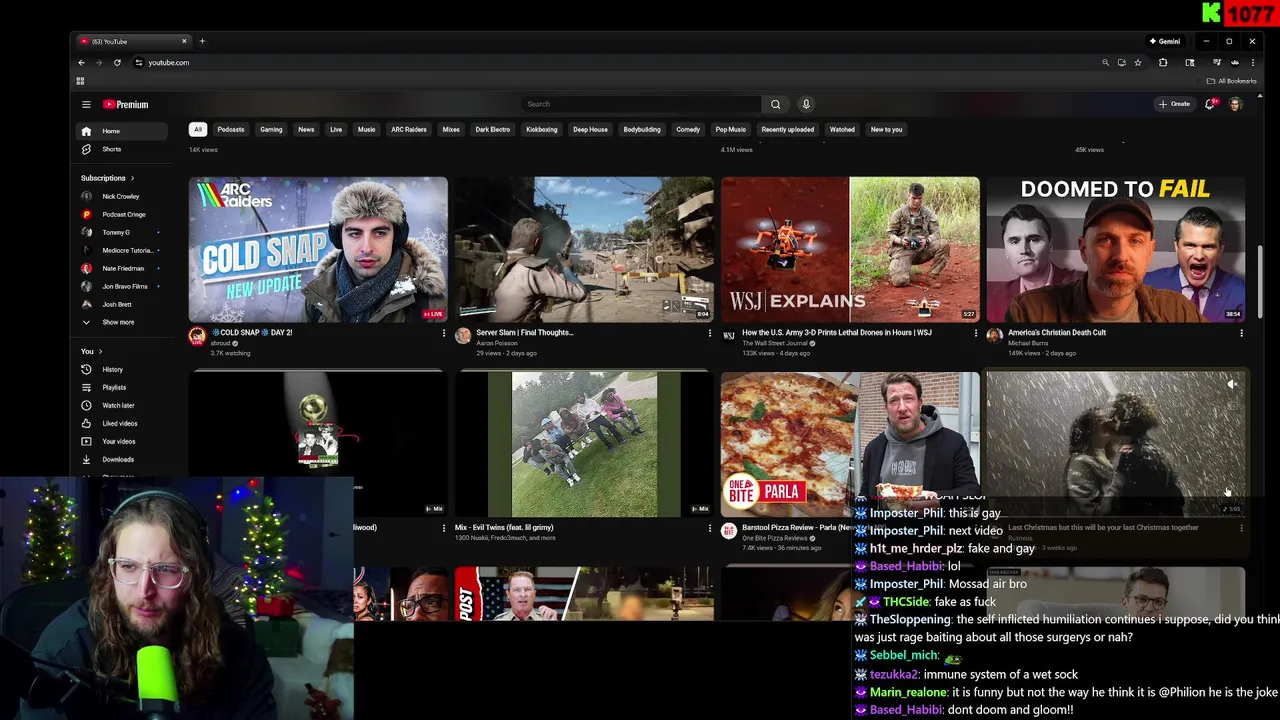Screen dimensions: 1280x720
Task: Click the YouTube Premium logo
Action: 126,104
